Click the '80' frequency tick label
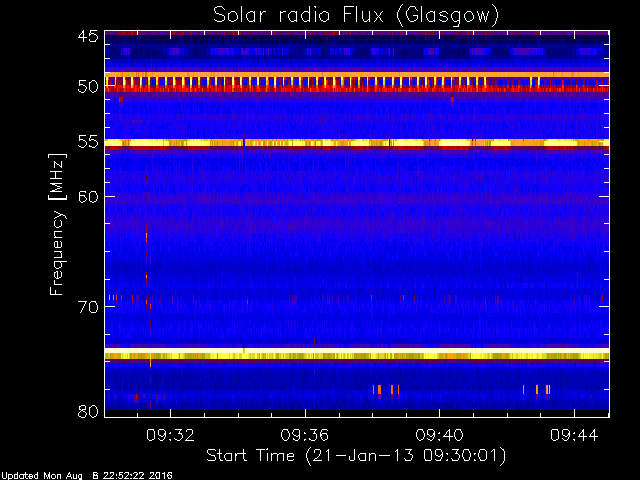The height and width of the screenshot is (480, 640). point(88,411)
